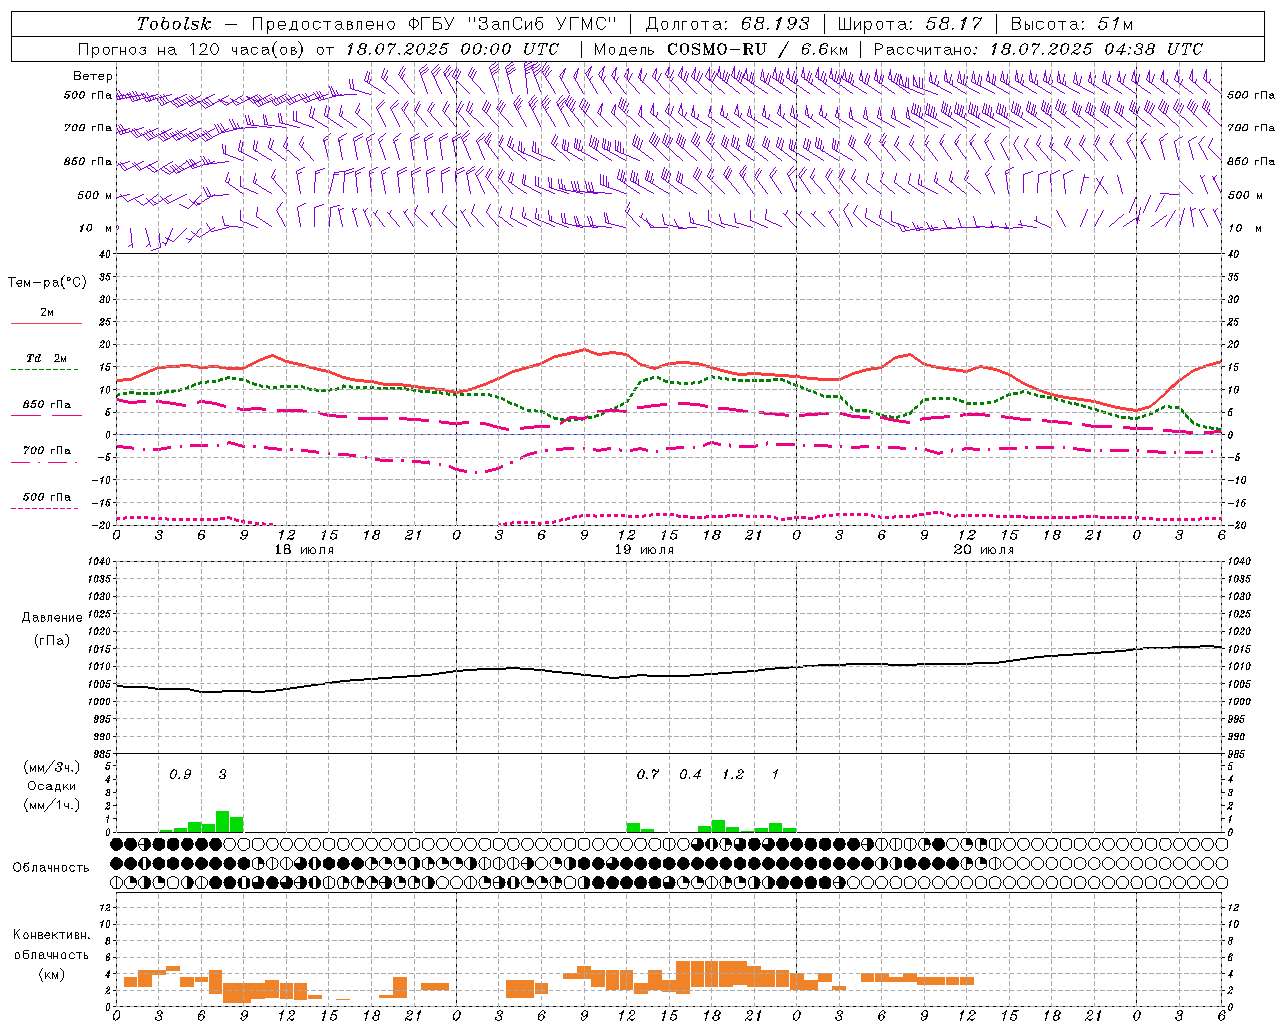1280x1024 pixels.
Task: Click the precipitation value 0.9
Action: [180, 774]
